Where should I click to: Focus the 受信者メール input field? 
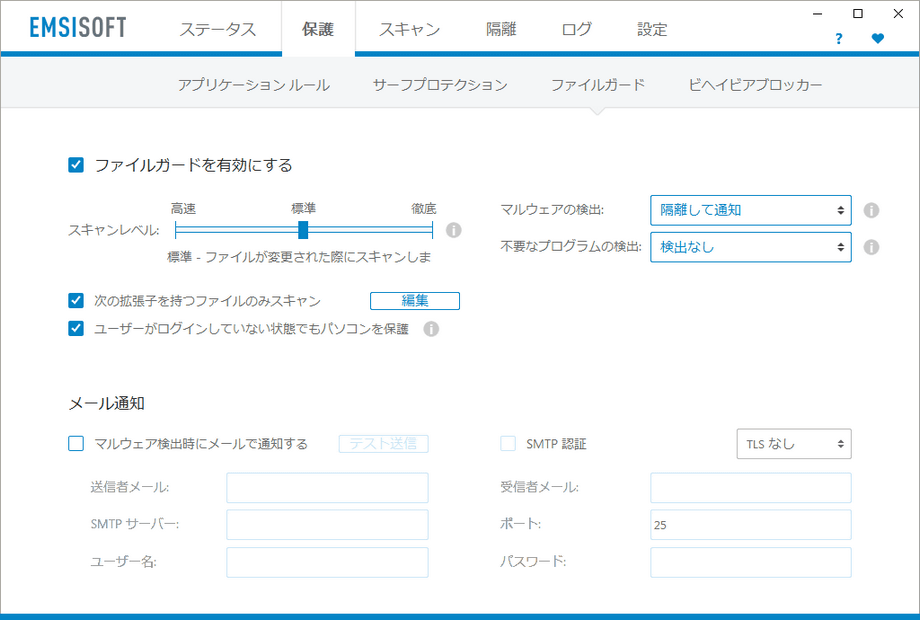click(x=750, y=487)
